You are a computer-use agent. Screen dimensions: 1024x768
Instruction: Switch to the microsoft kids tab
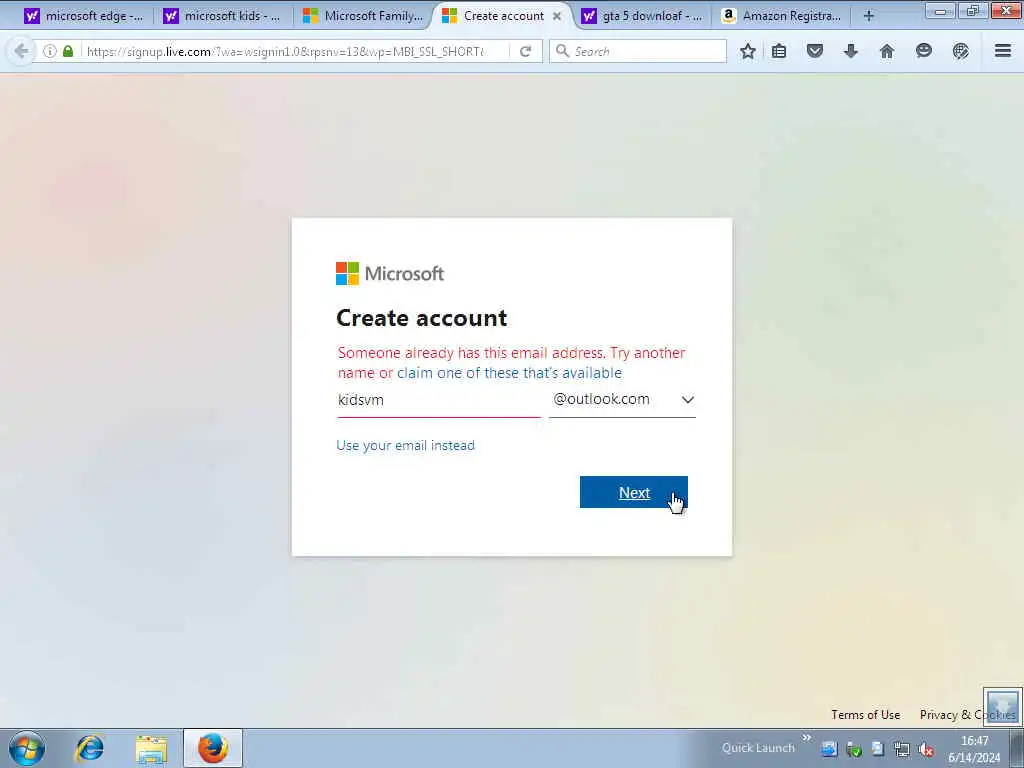pos(222,16)
